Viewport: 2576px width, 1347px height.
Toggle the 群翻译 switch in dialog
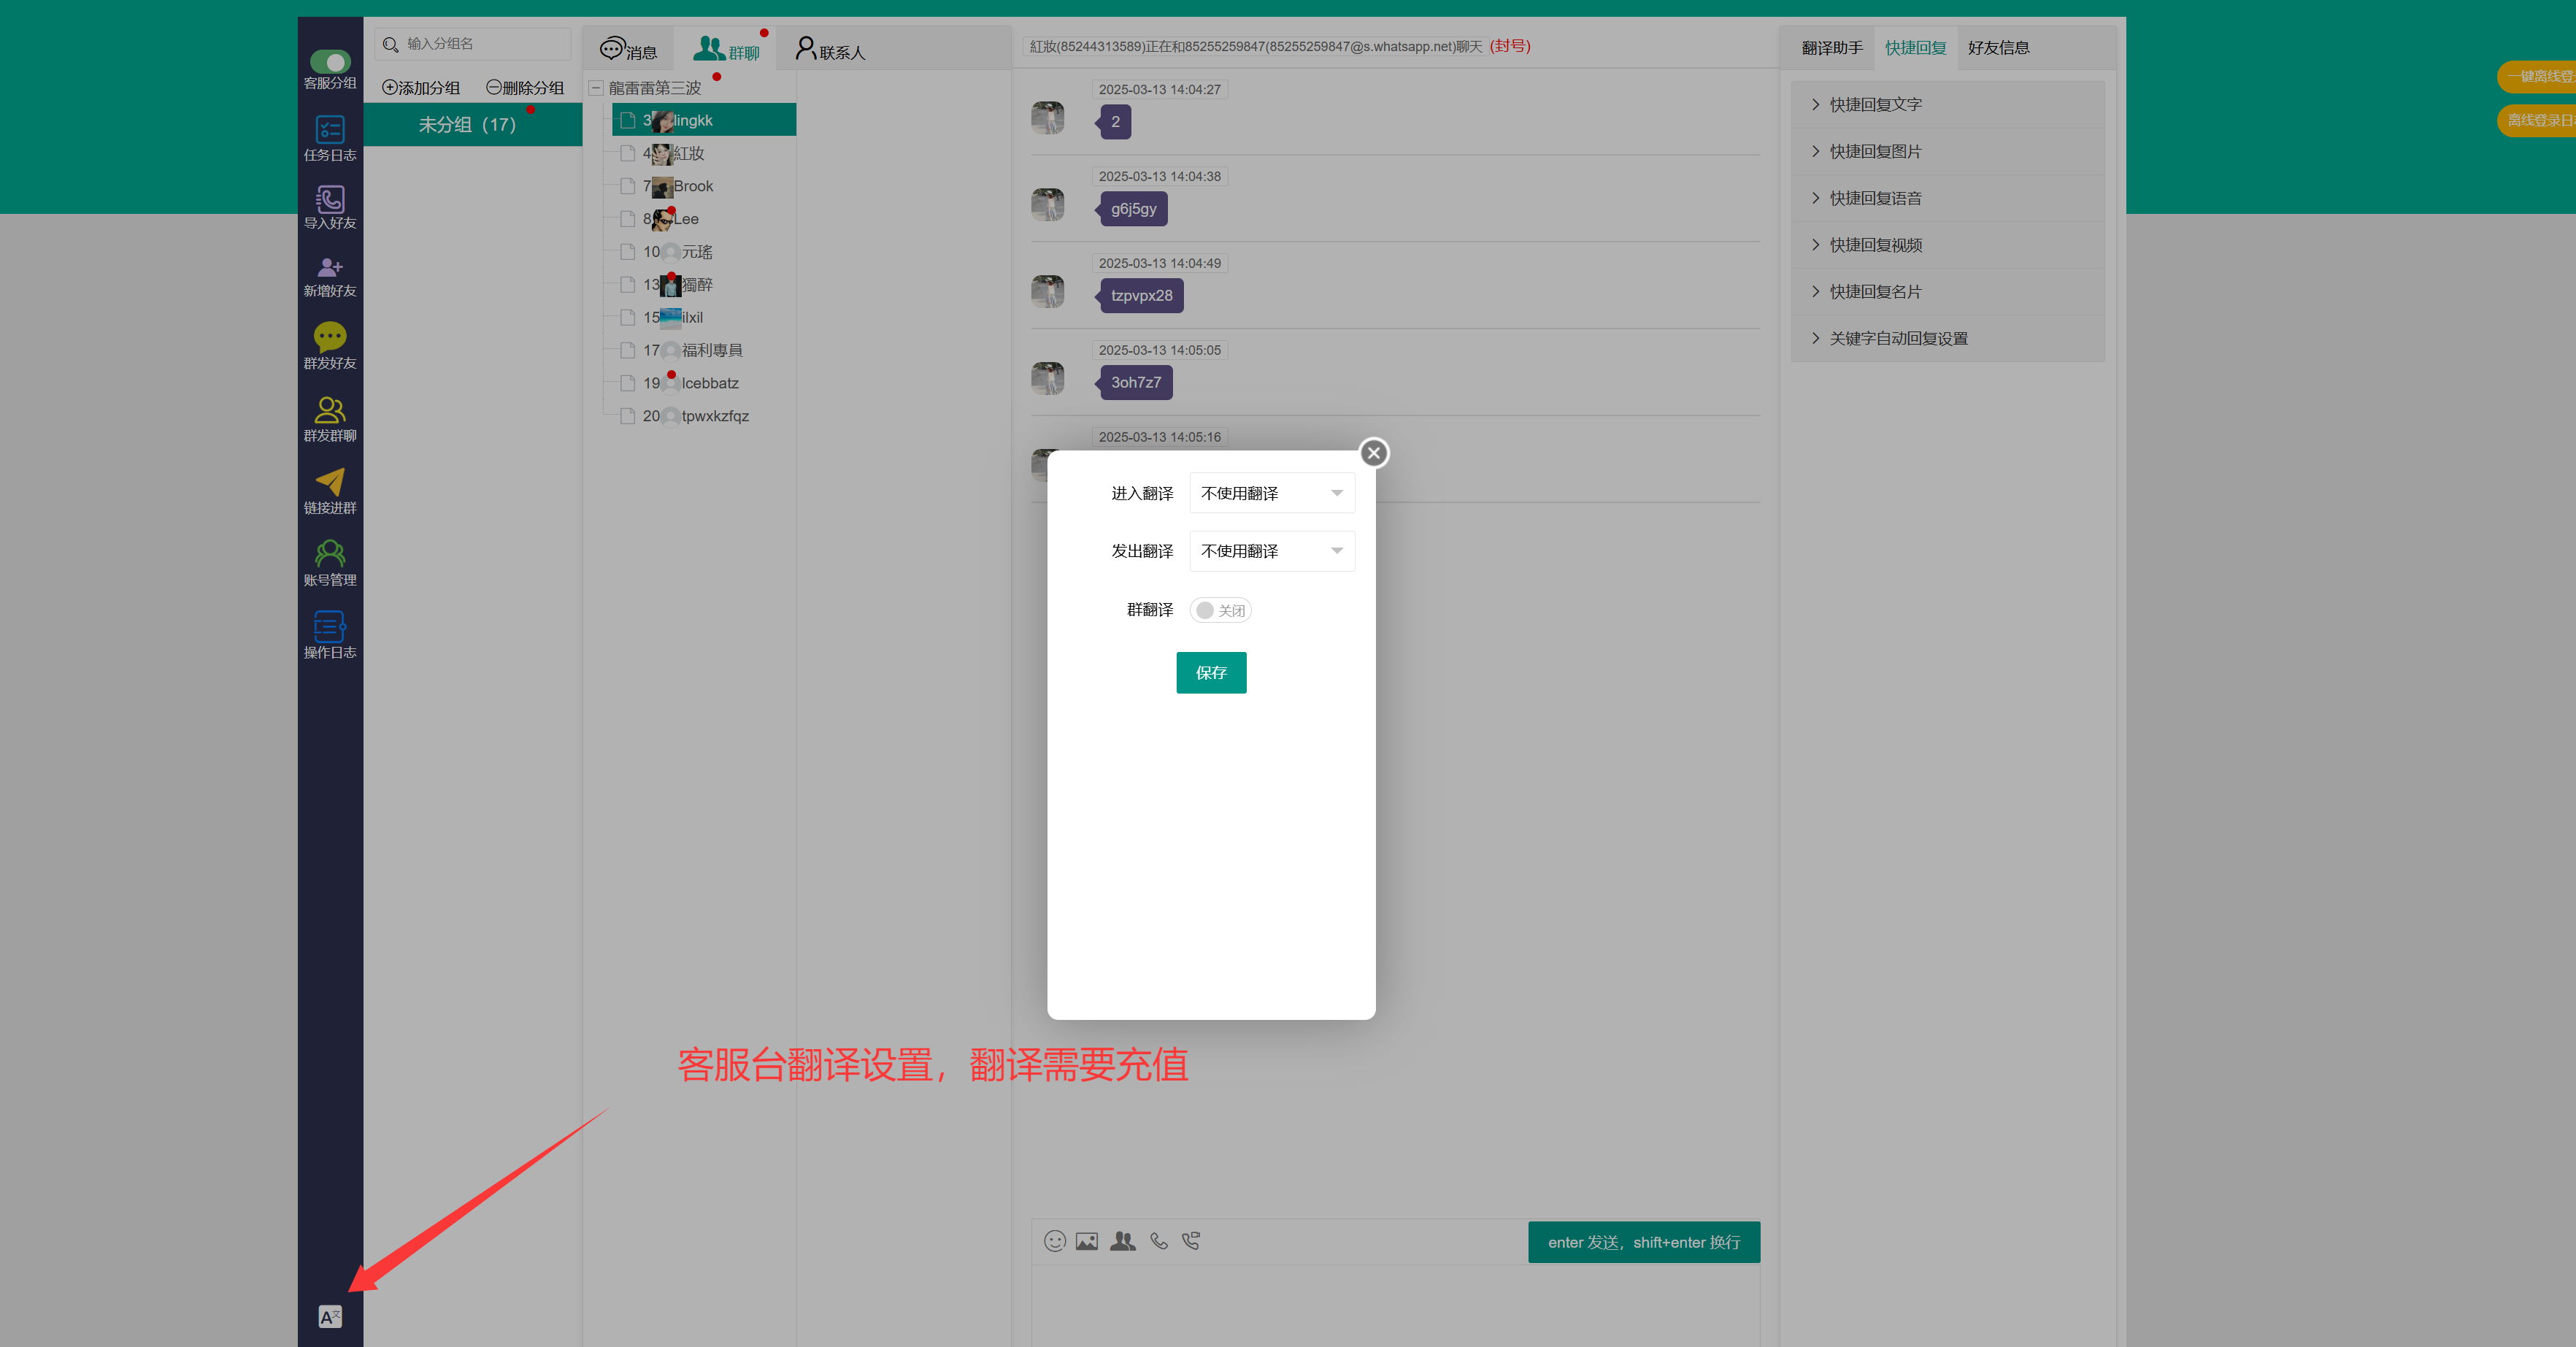(x=1220, y=610)
